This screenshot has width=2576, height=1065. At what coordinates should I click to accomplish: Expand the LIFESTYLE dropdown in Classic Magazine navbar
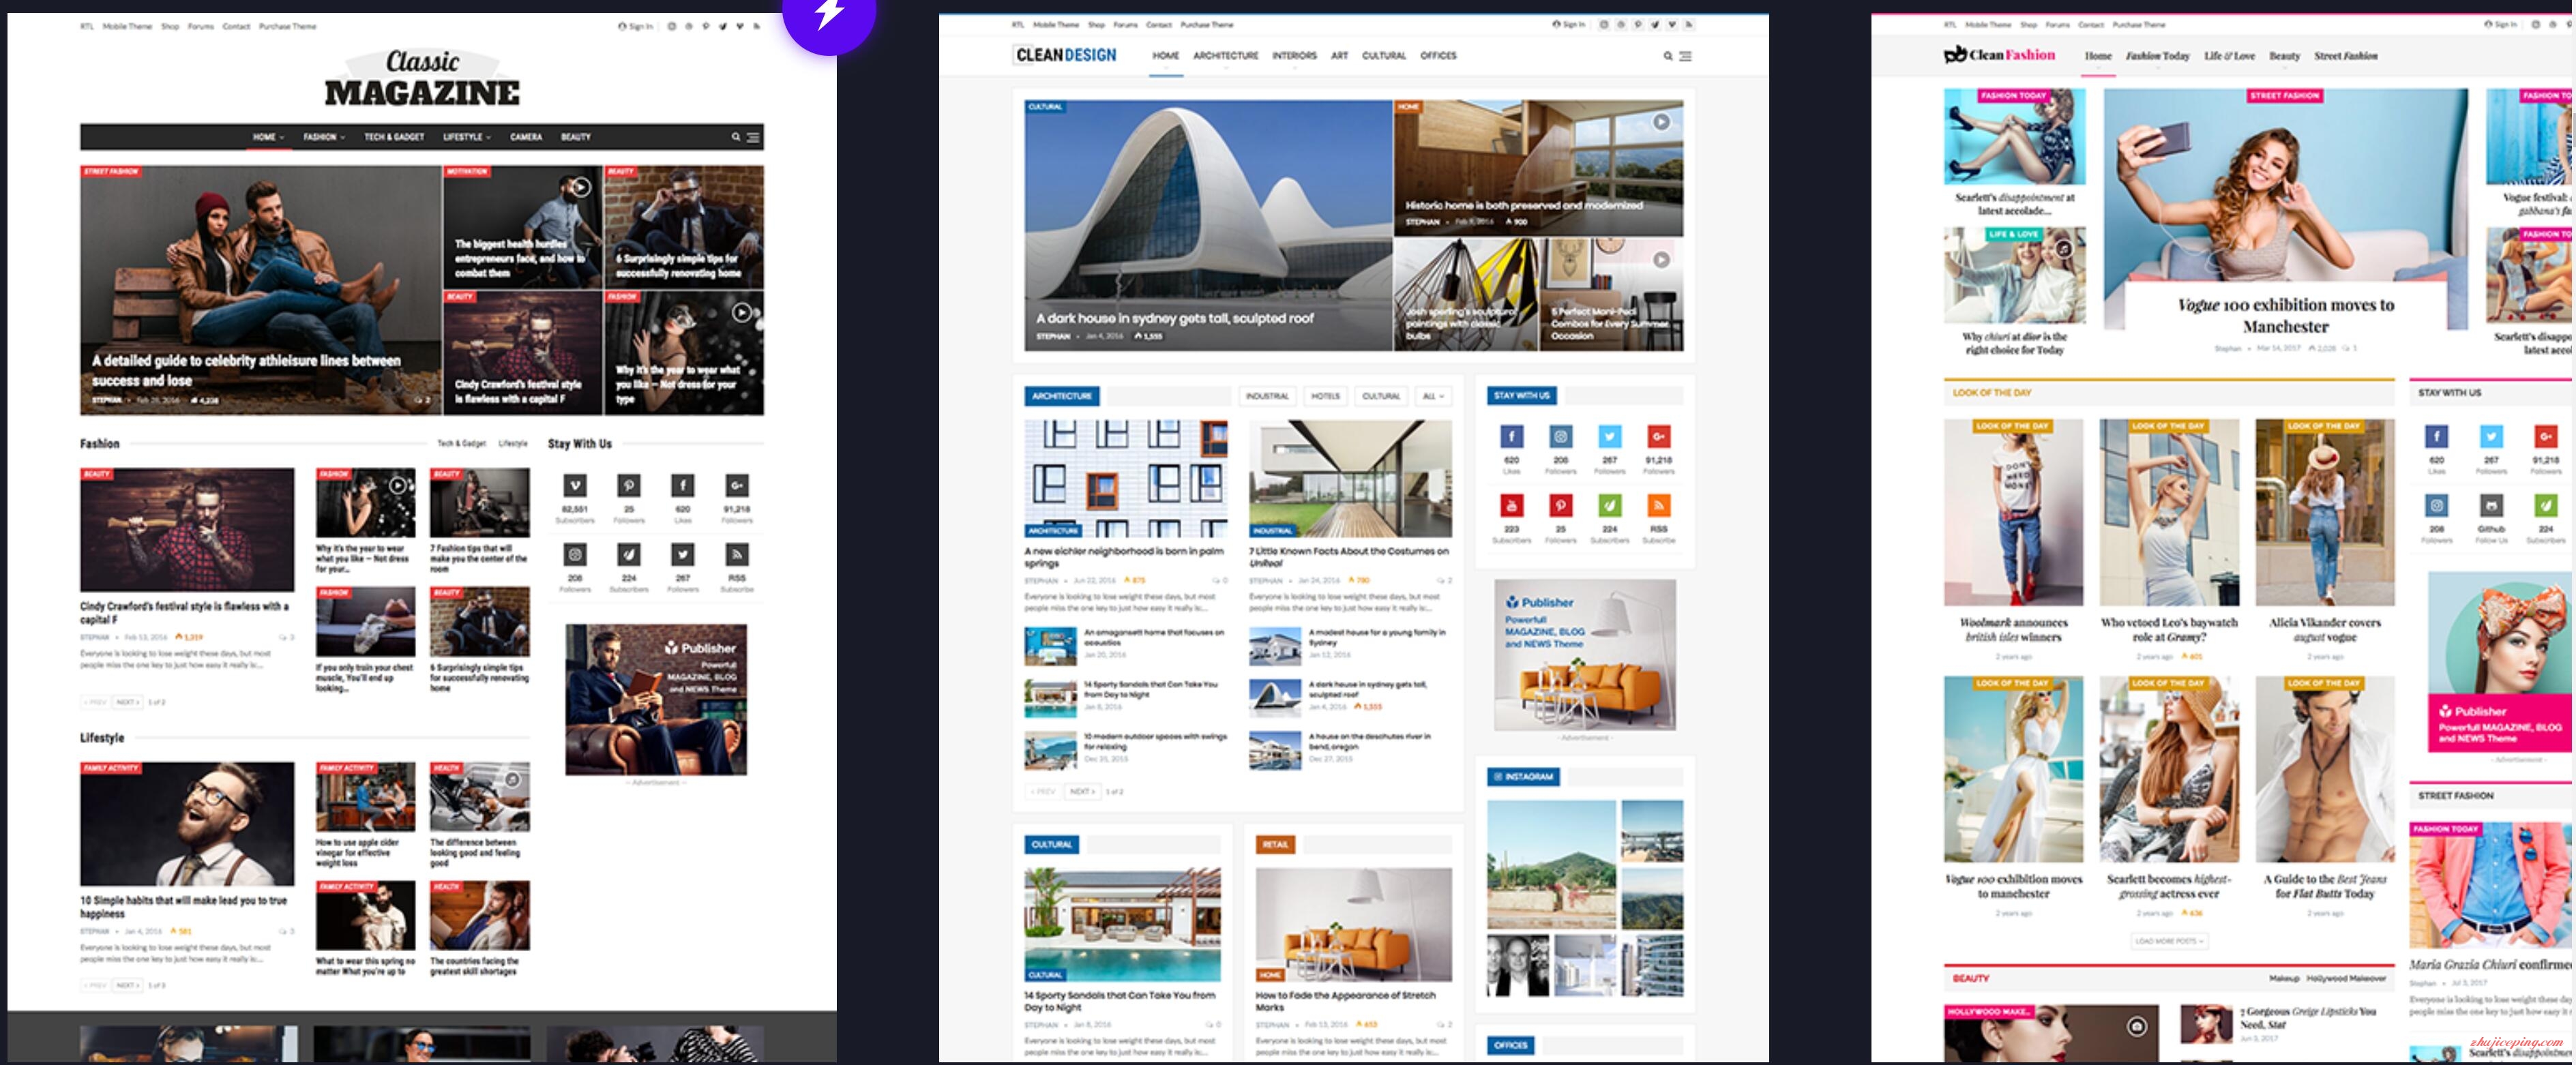tap(467, 137)
